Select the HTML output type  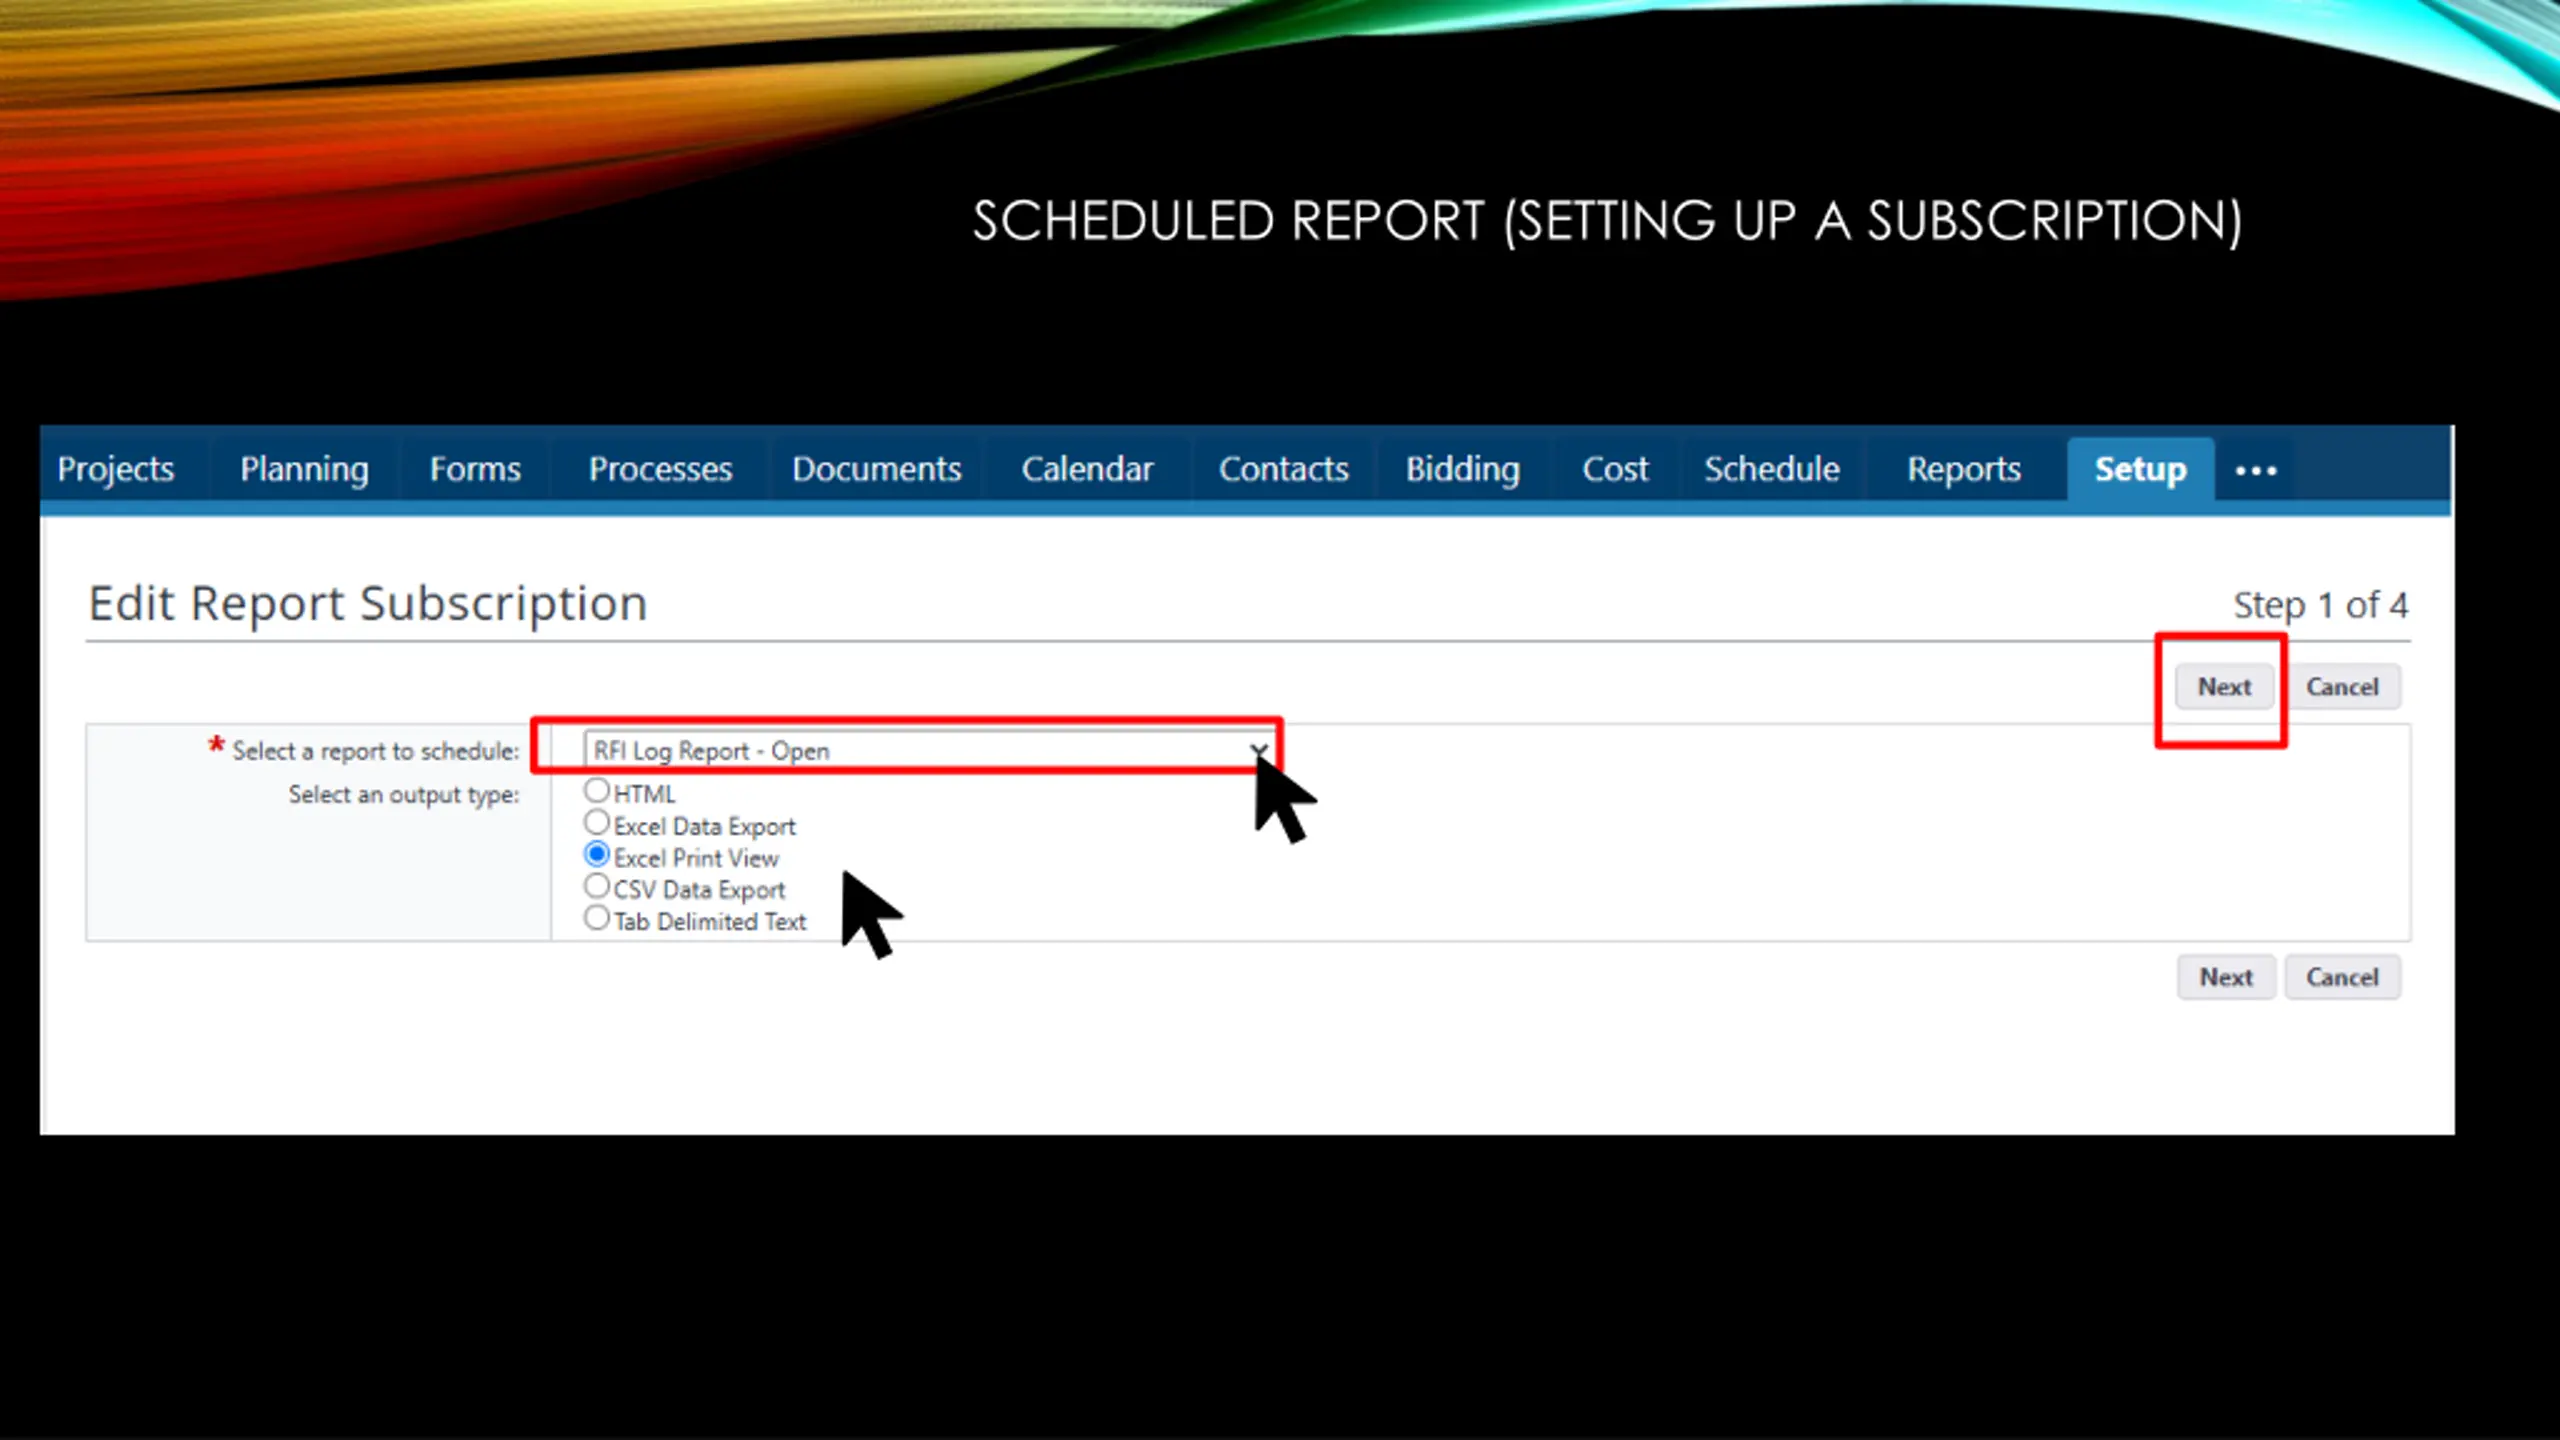[x=597, y=791]
